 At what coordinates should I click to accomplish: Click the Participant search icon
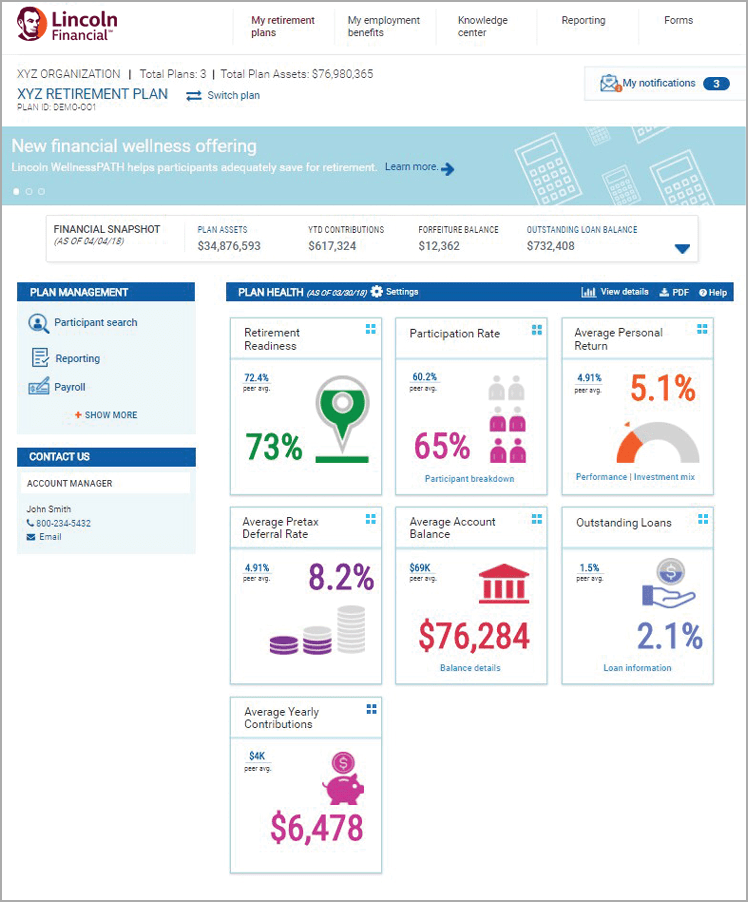click(x=39, y=323)
